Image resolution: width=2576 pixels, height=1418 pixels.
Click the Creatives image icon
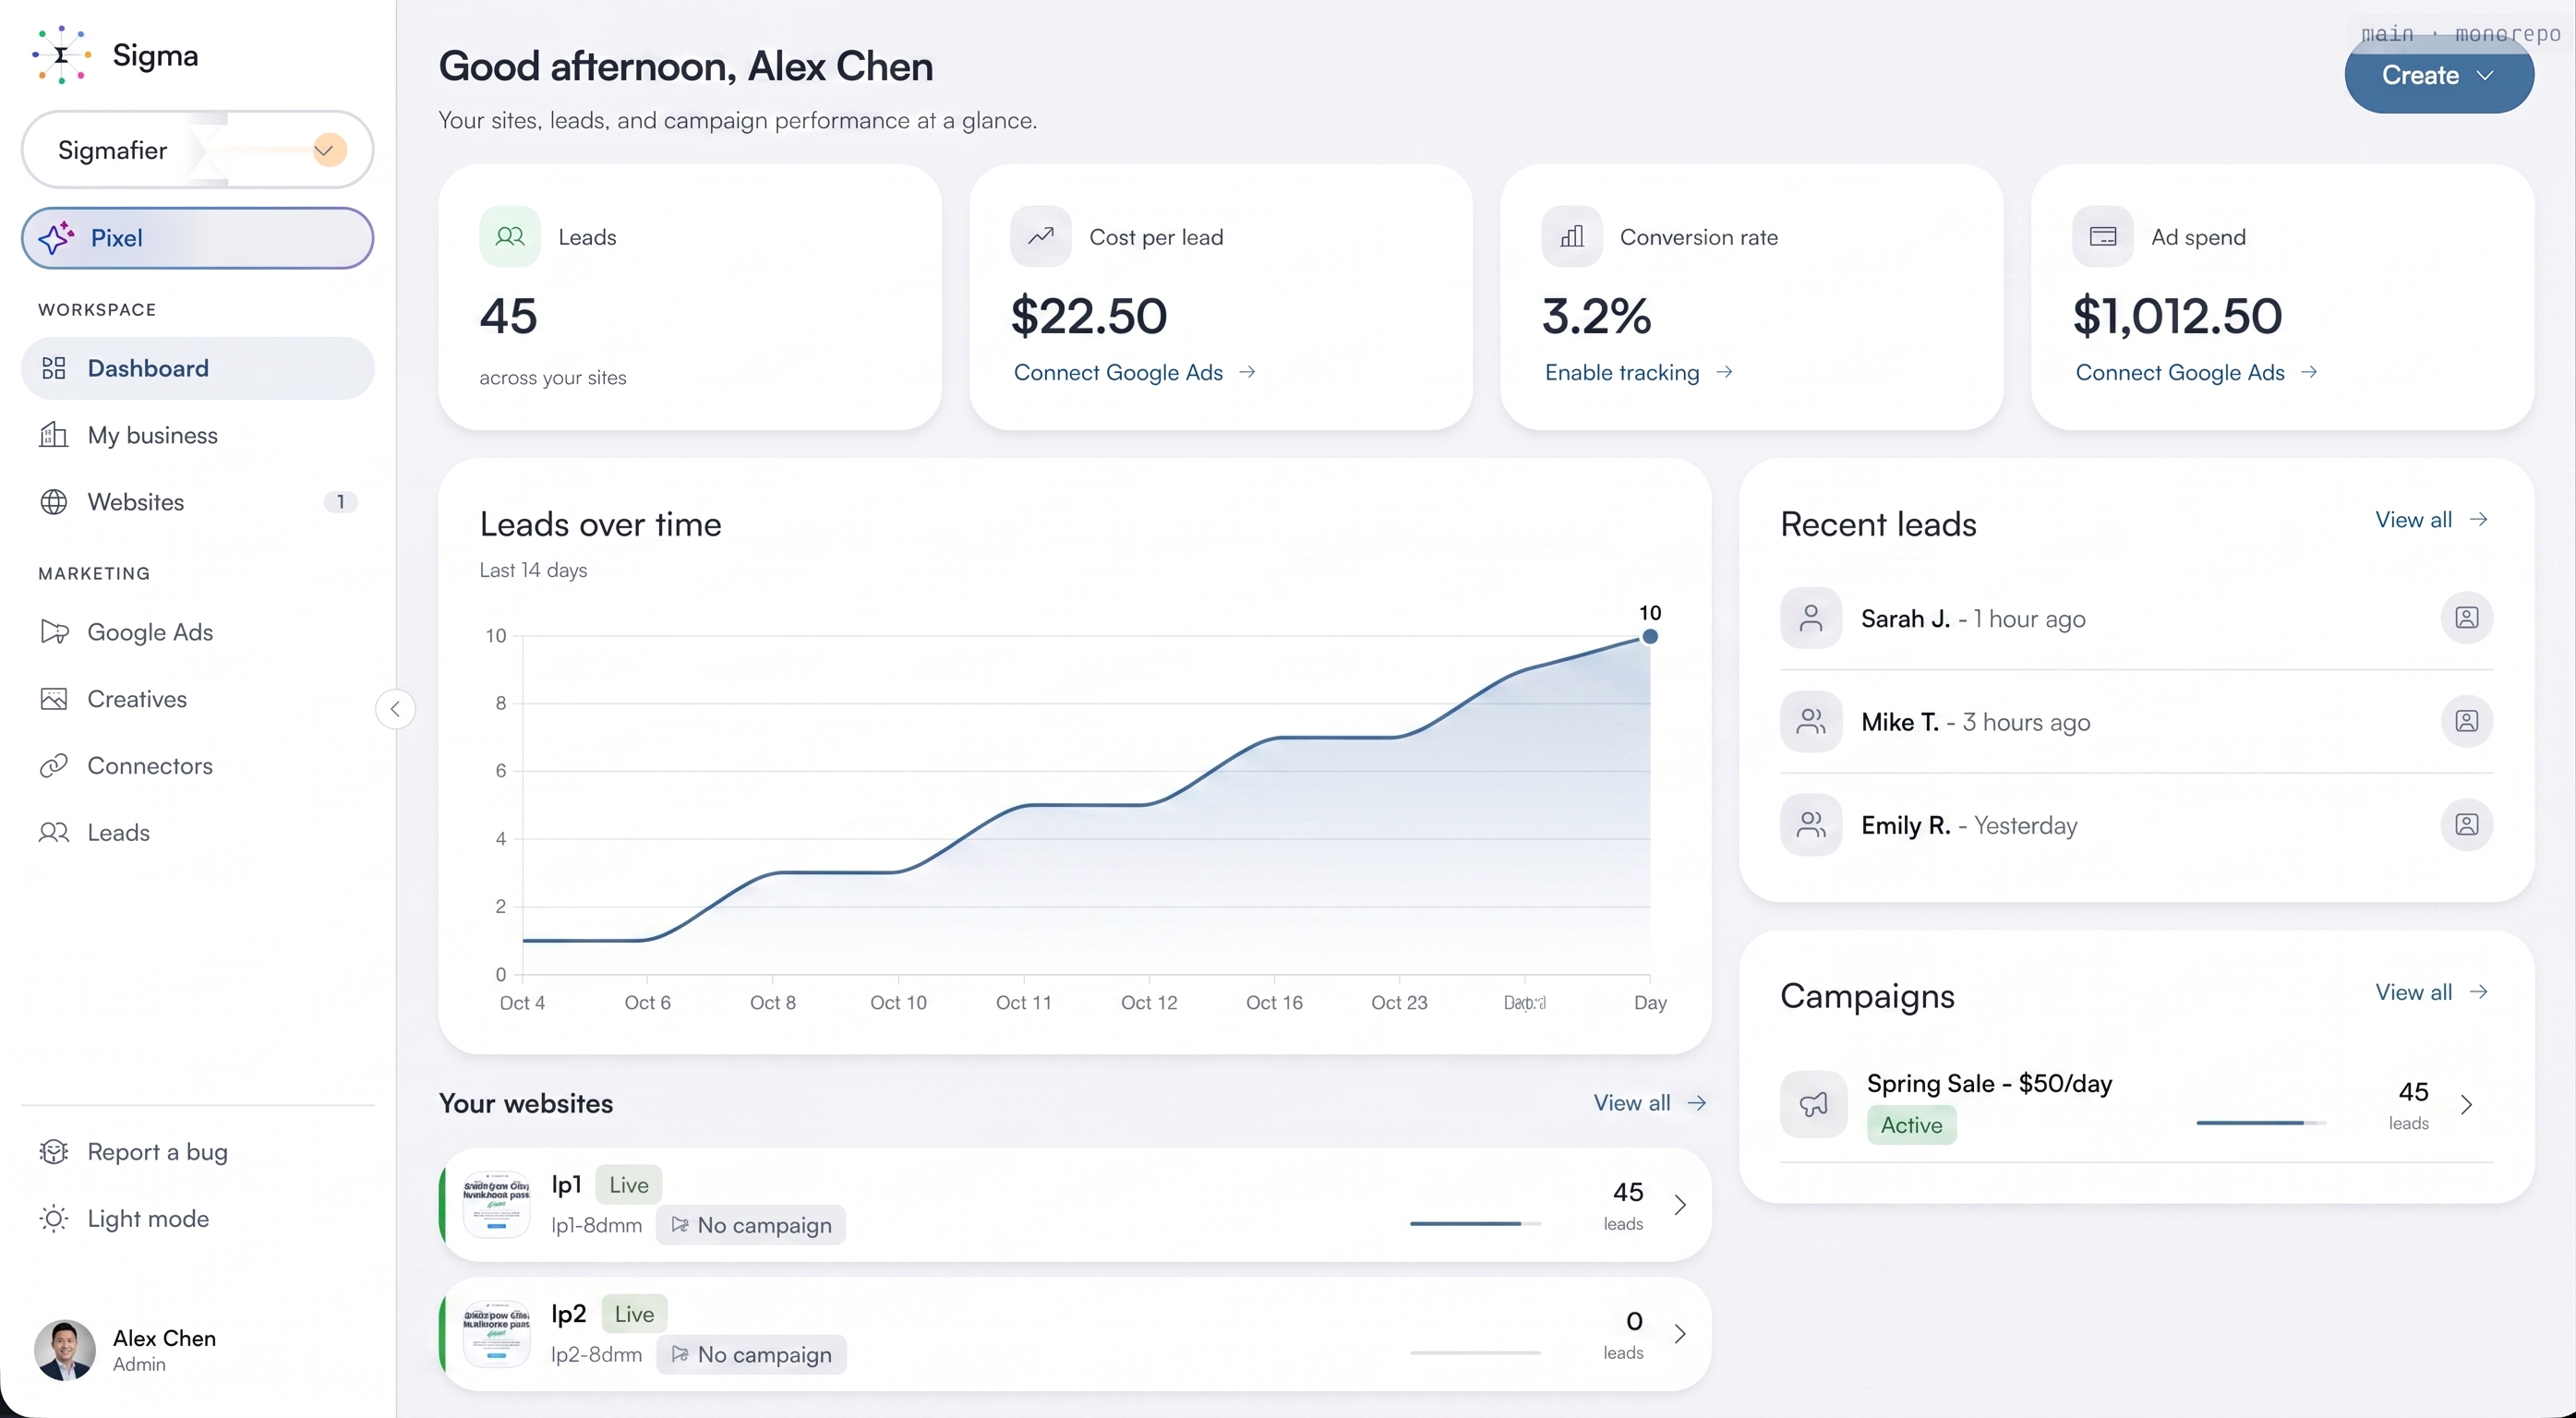click(x=54, y=699)
